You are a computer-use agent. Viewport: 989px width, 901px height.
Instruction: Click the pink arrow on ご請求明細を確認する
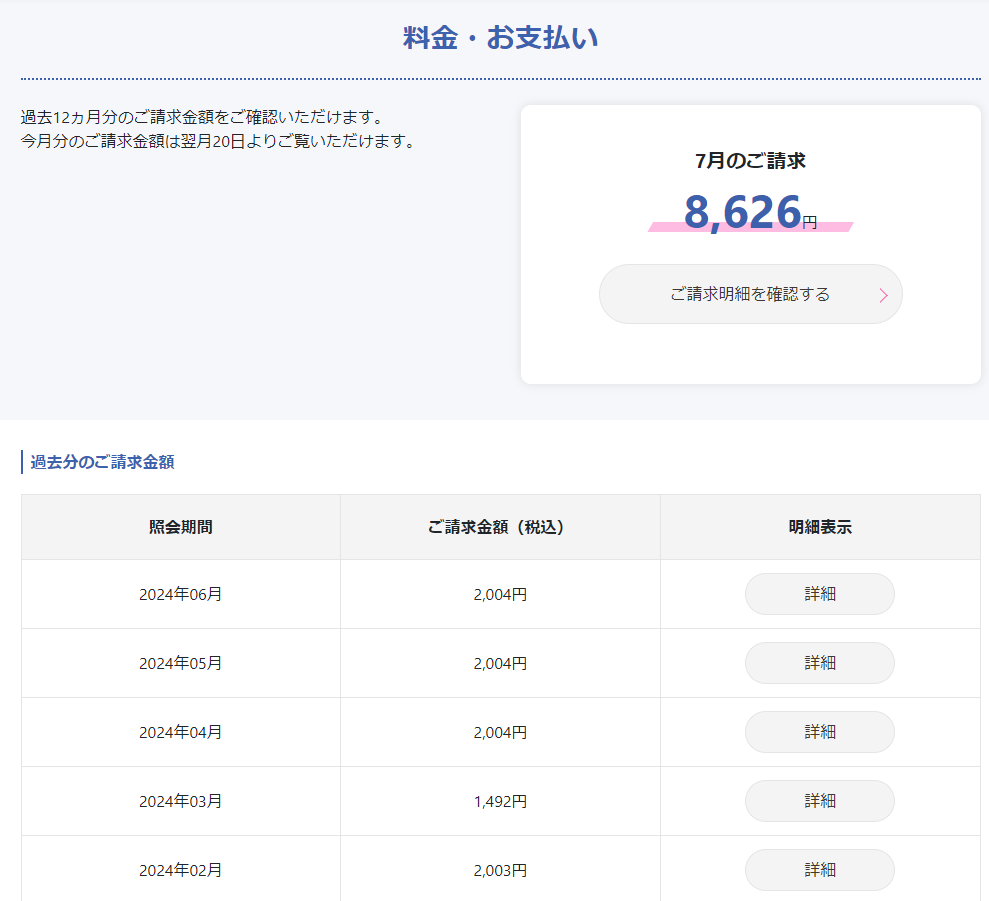884,295
